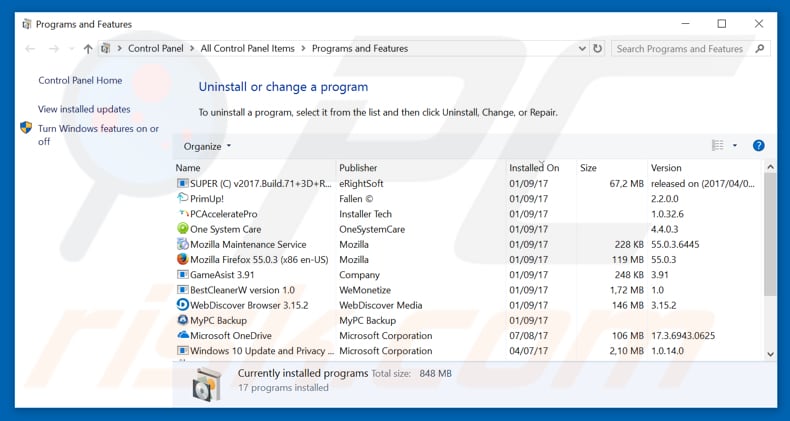
Task: Click the program list vertical scrollbar thumb
Action: pyautogui.click(x=770, y=235)
